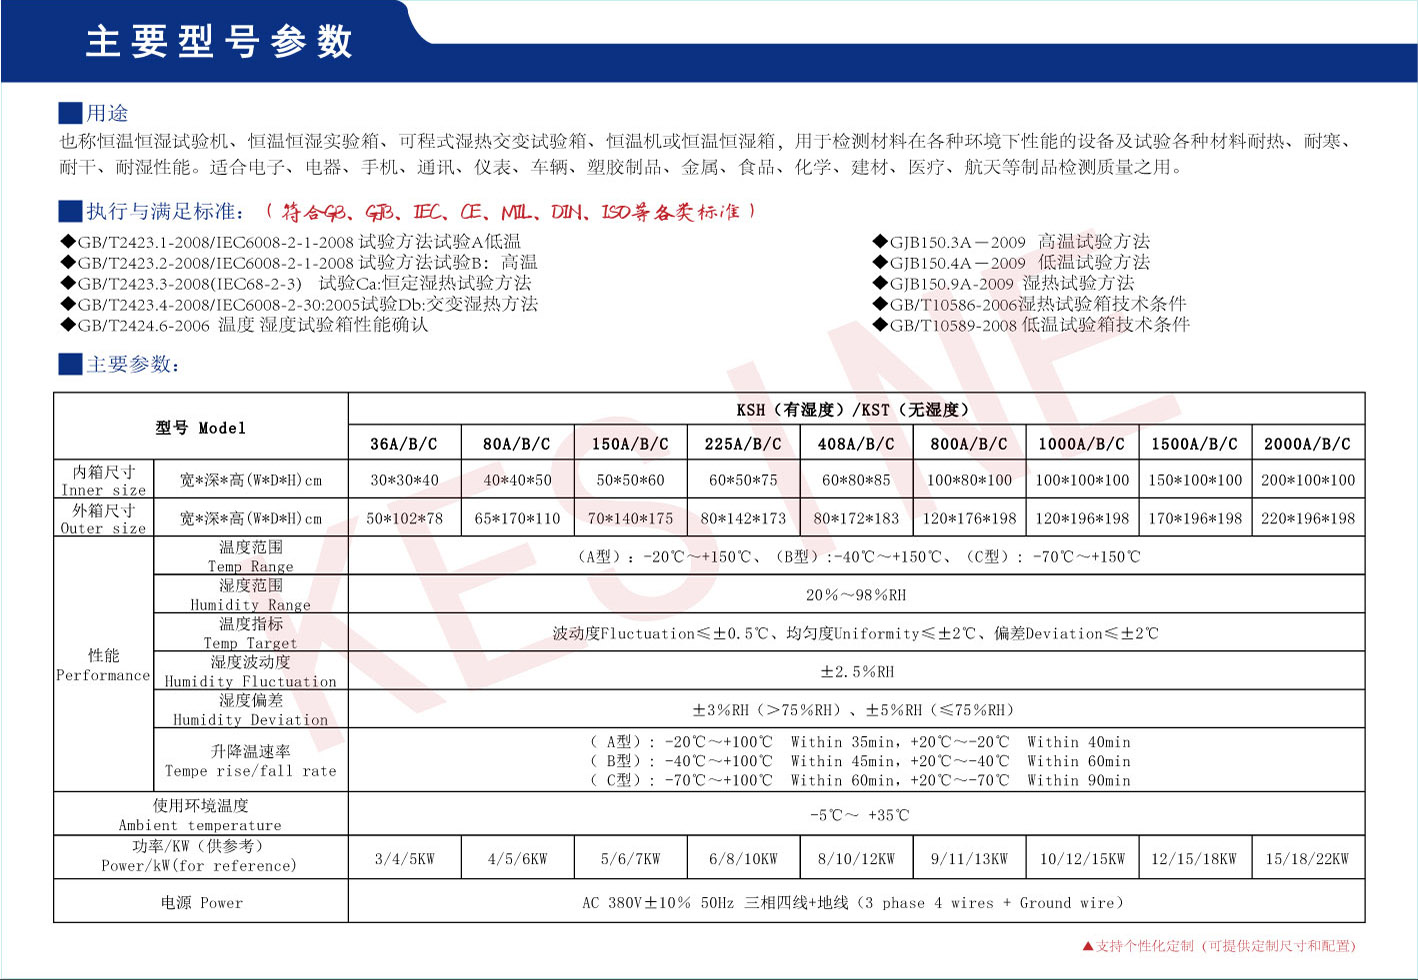1418x980 pixels.
Task: Click the 湿度波动度 Humidity Fluctuation label
Action: [250, 671]
